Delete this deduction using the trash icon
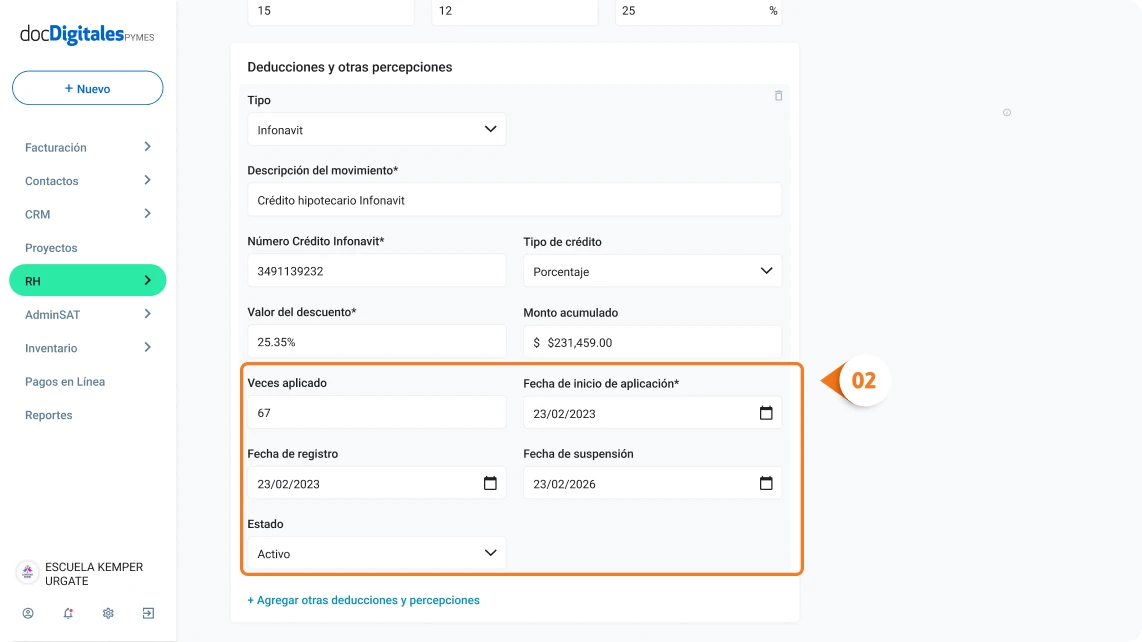 click(x=779, y=96)
